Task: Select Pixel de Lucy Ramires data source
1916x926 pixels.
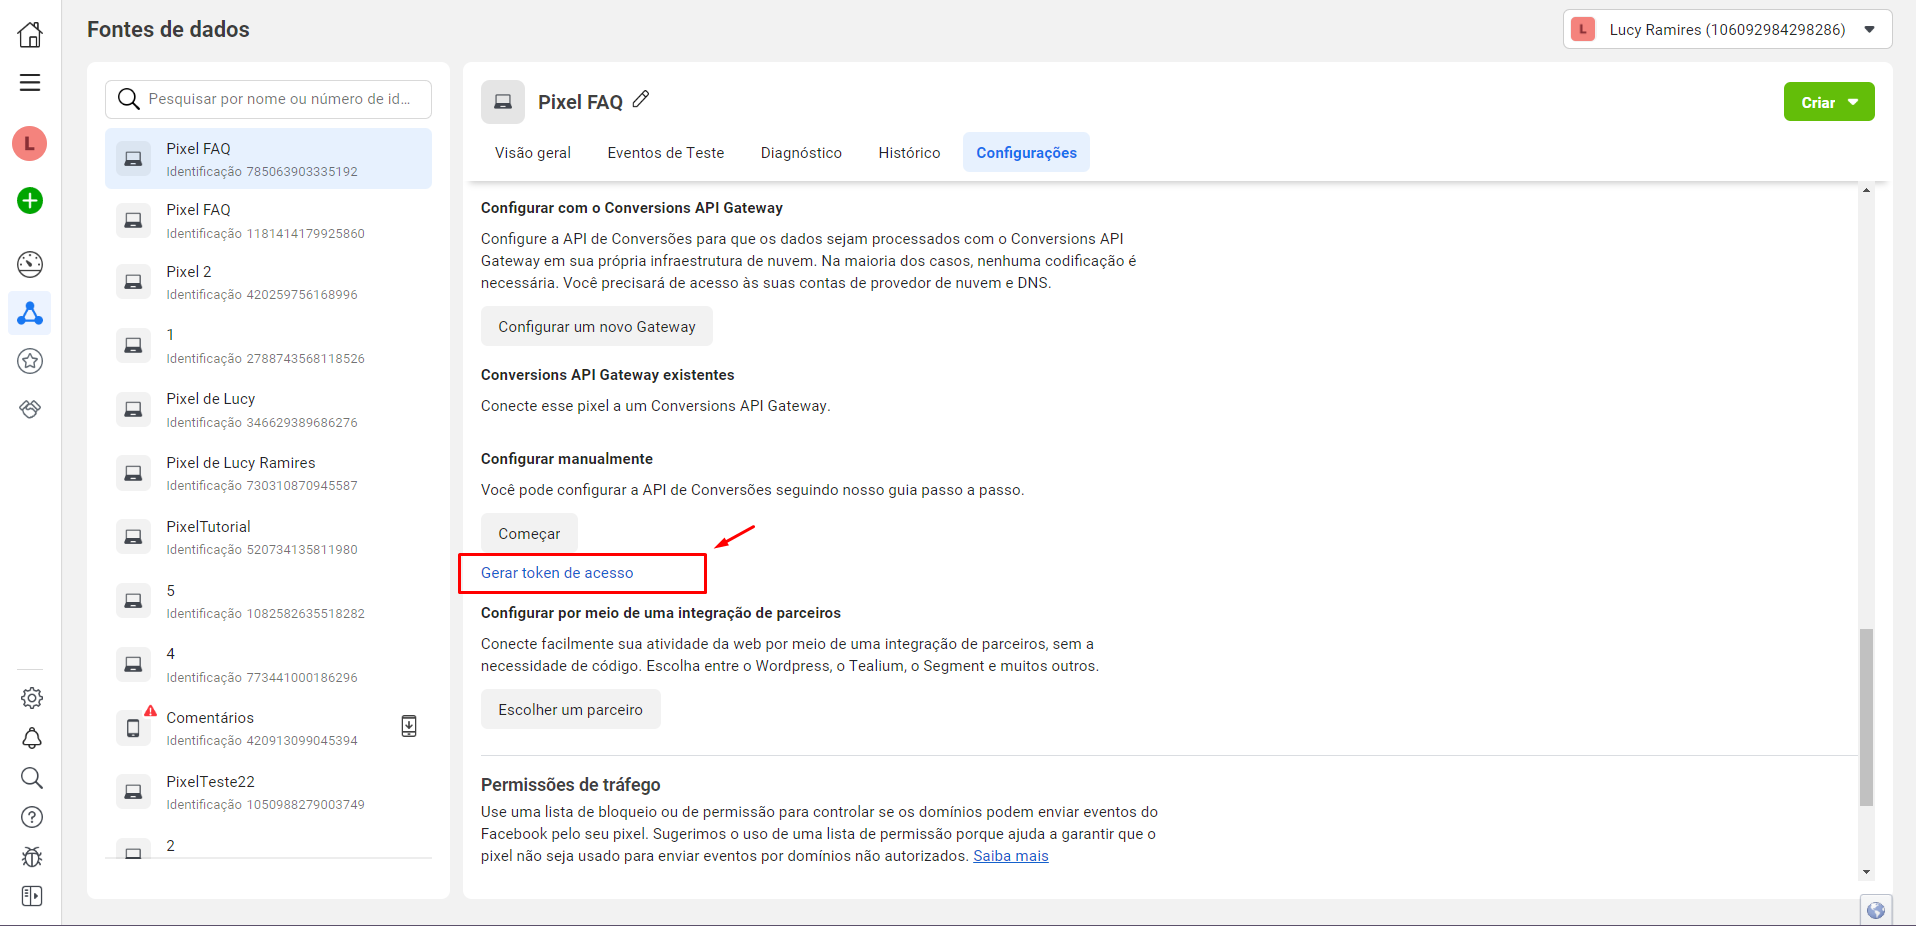Action: click(x=268, y=474)
